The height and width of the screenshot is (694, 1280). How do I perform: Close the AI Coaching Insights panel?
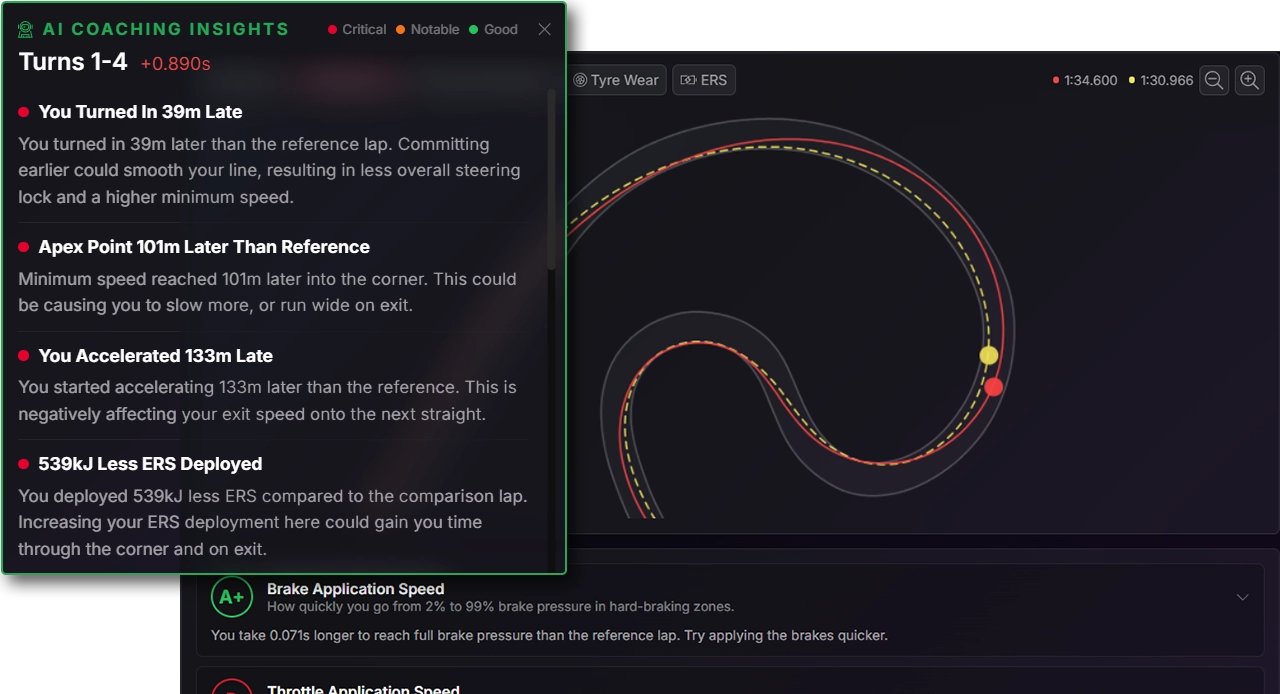click(544, 29)
